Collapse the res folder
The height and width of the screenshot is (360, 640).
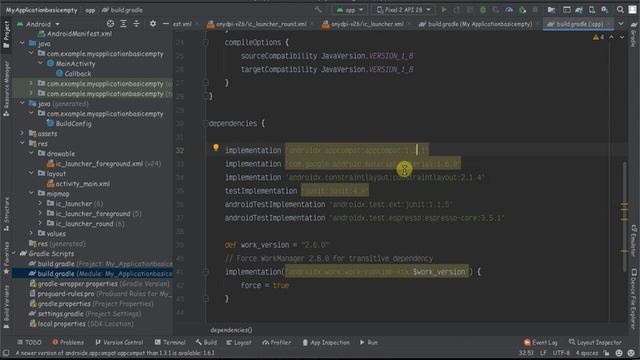pyautogui.click(x=22, y=144)
